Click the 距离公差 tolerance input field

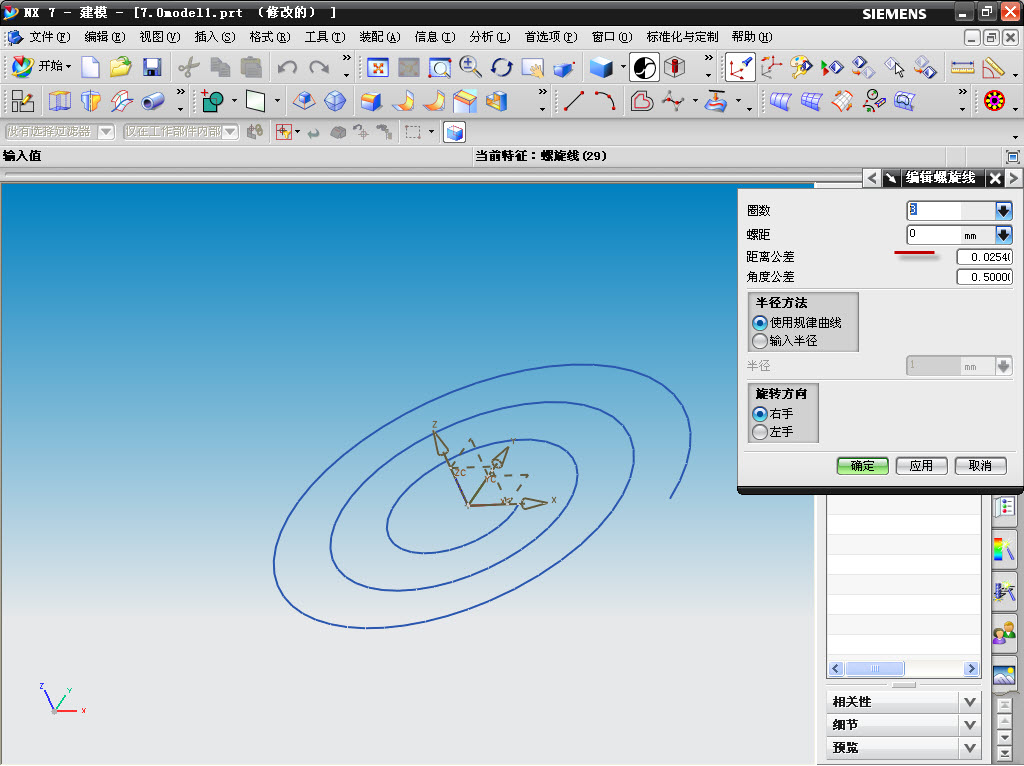984,257
